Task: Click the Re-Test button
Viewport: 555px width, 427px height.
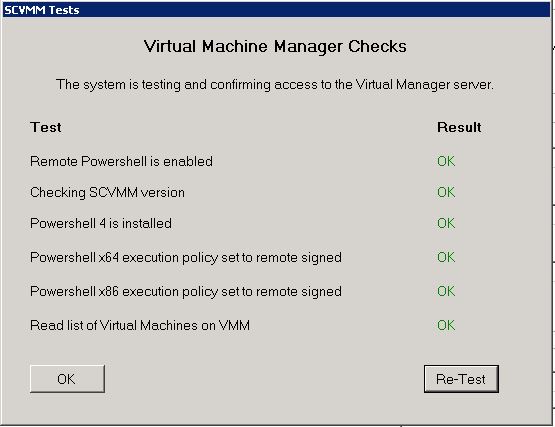Action: (461, 379)
